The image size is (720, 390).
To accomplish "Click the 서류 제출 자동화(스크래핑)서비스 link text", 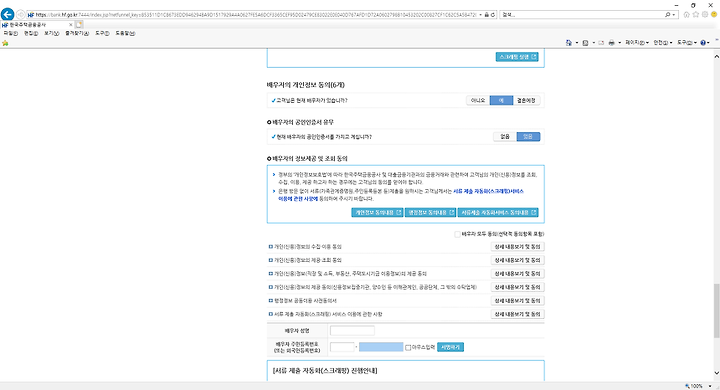I will 488,191.
